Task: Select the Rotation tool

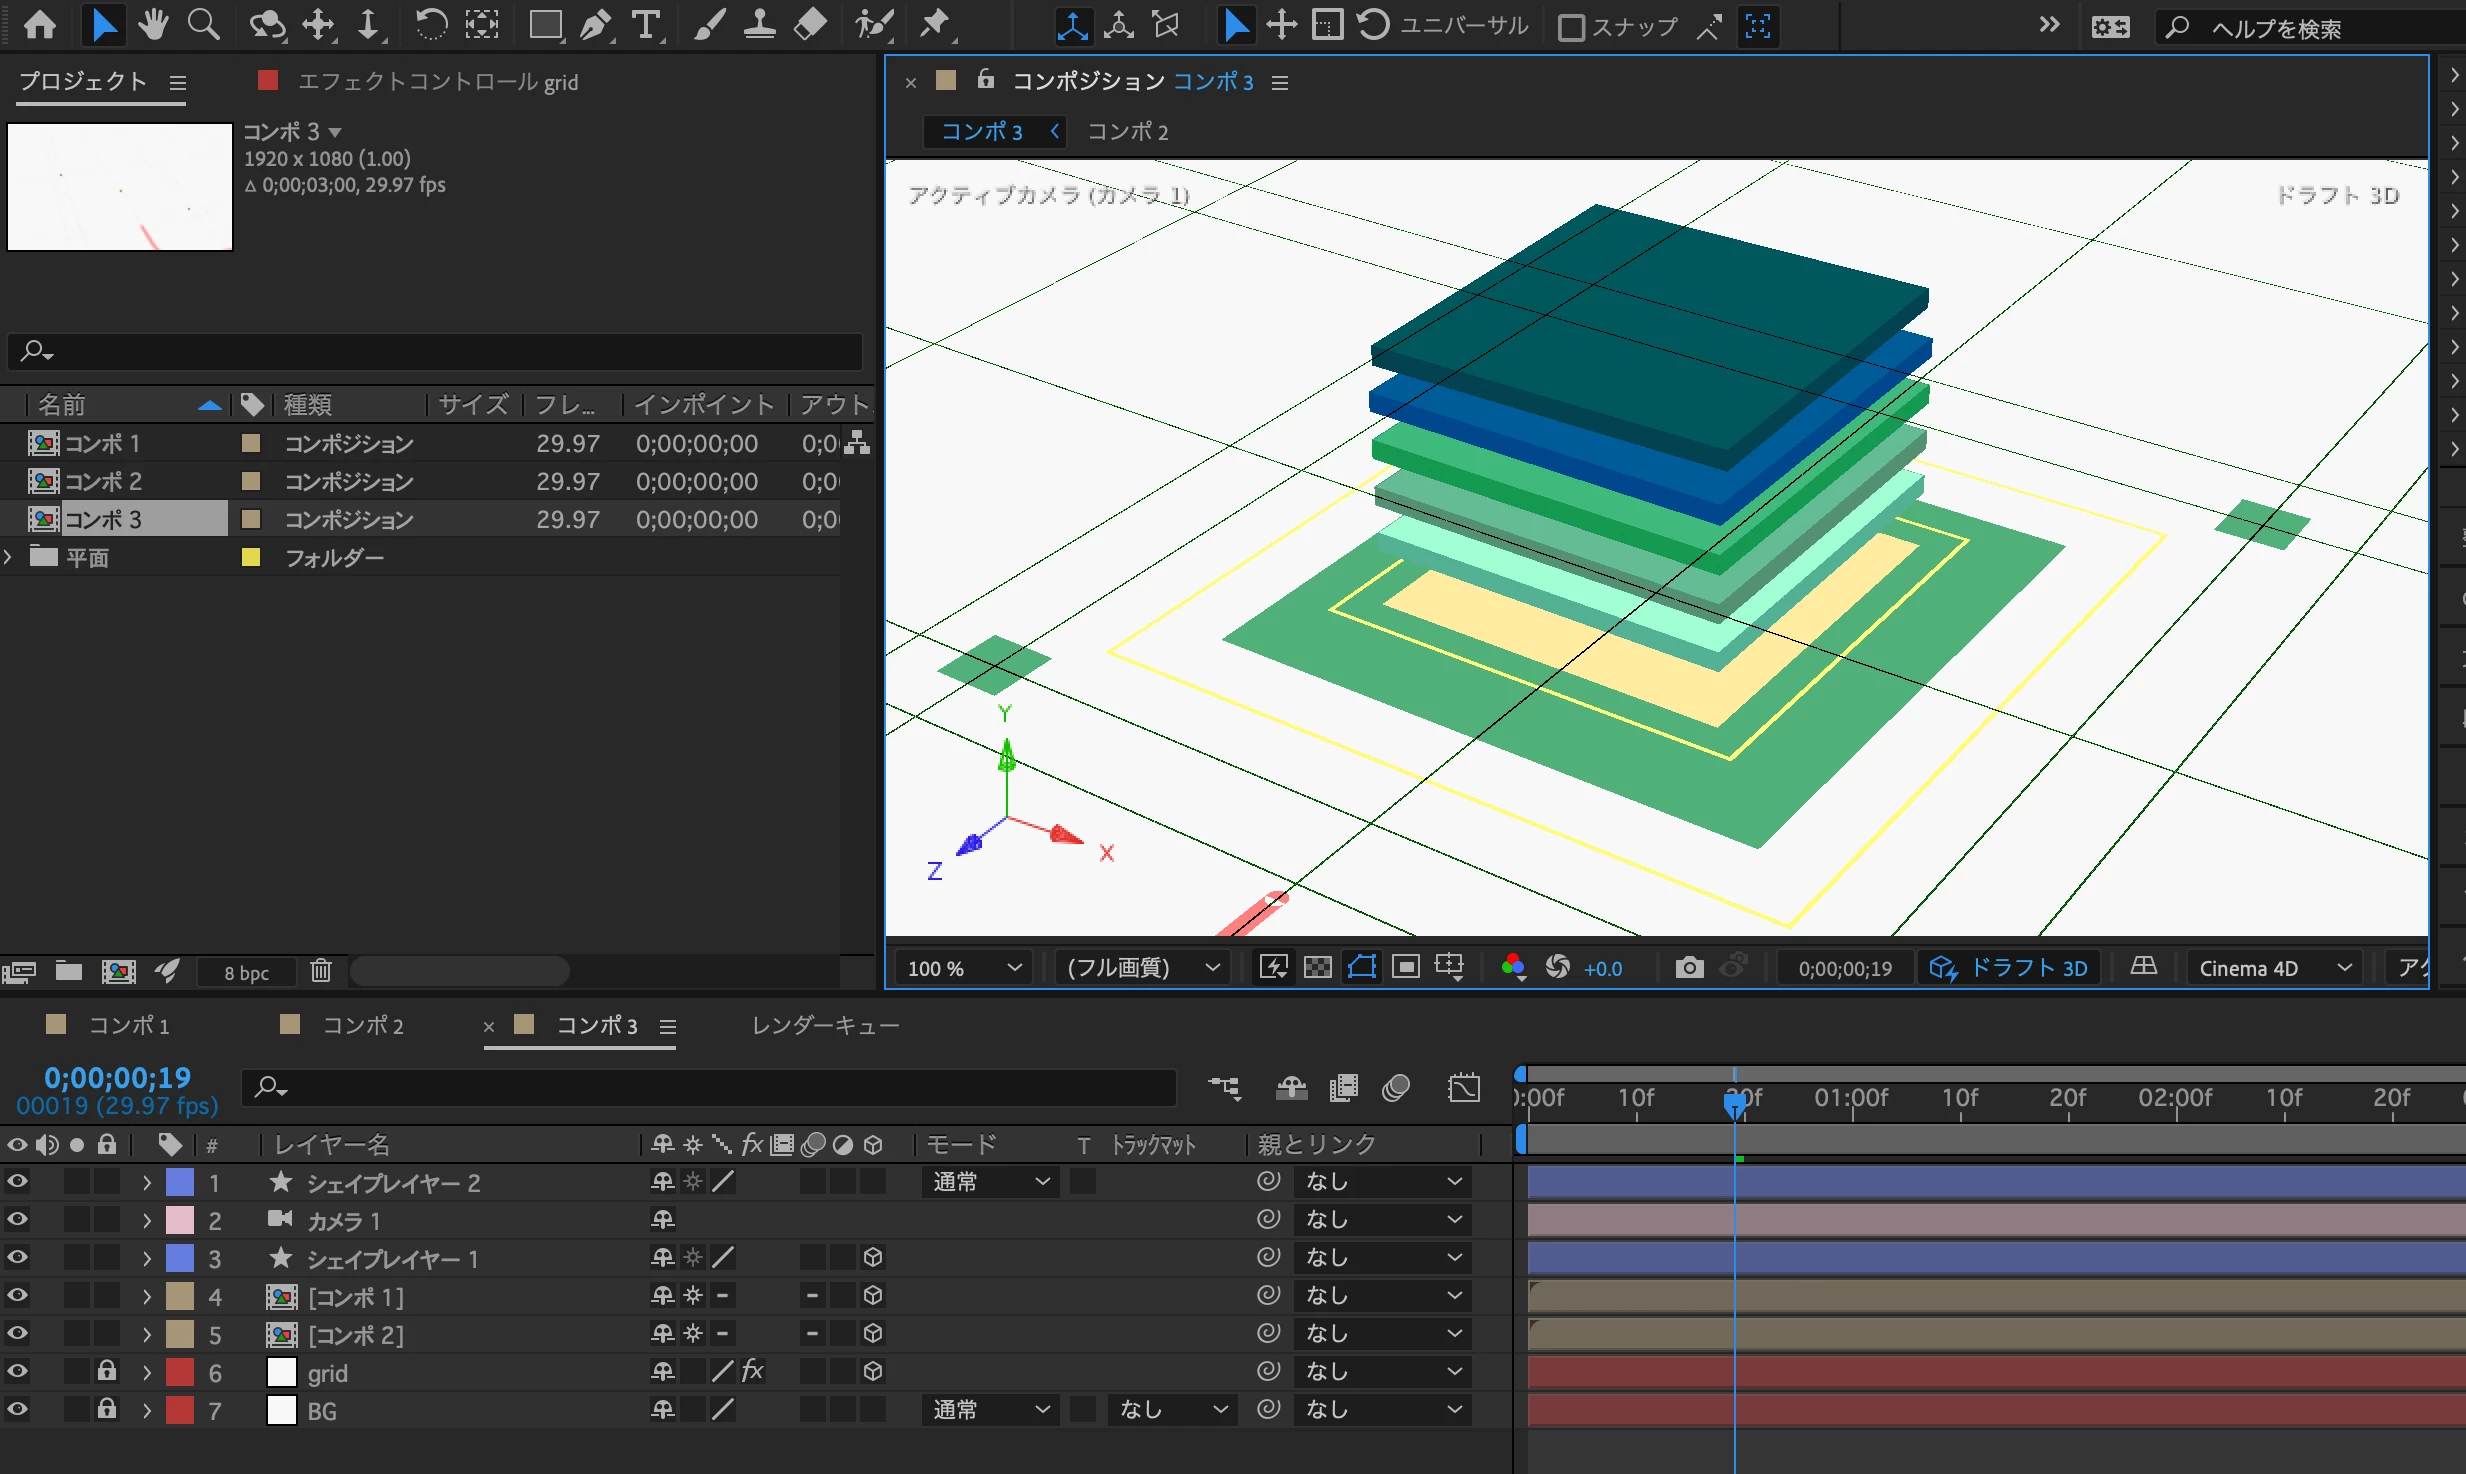Action: pos(431,24)
